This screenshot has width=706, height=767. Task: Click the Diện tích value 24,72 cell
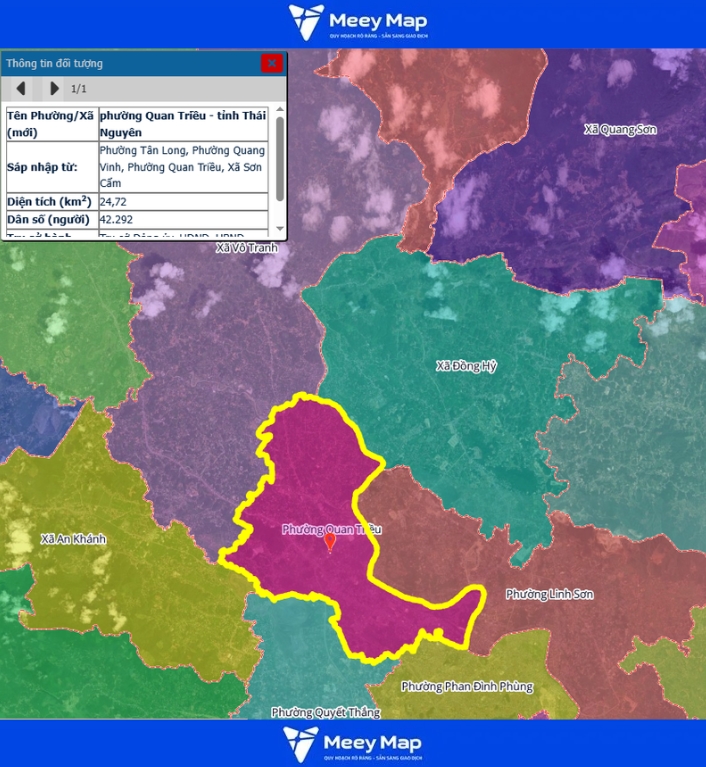182,201
